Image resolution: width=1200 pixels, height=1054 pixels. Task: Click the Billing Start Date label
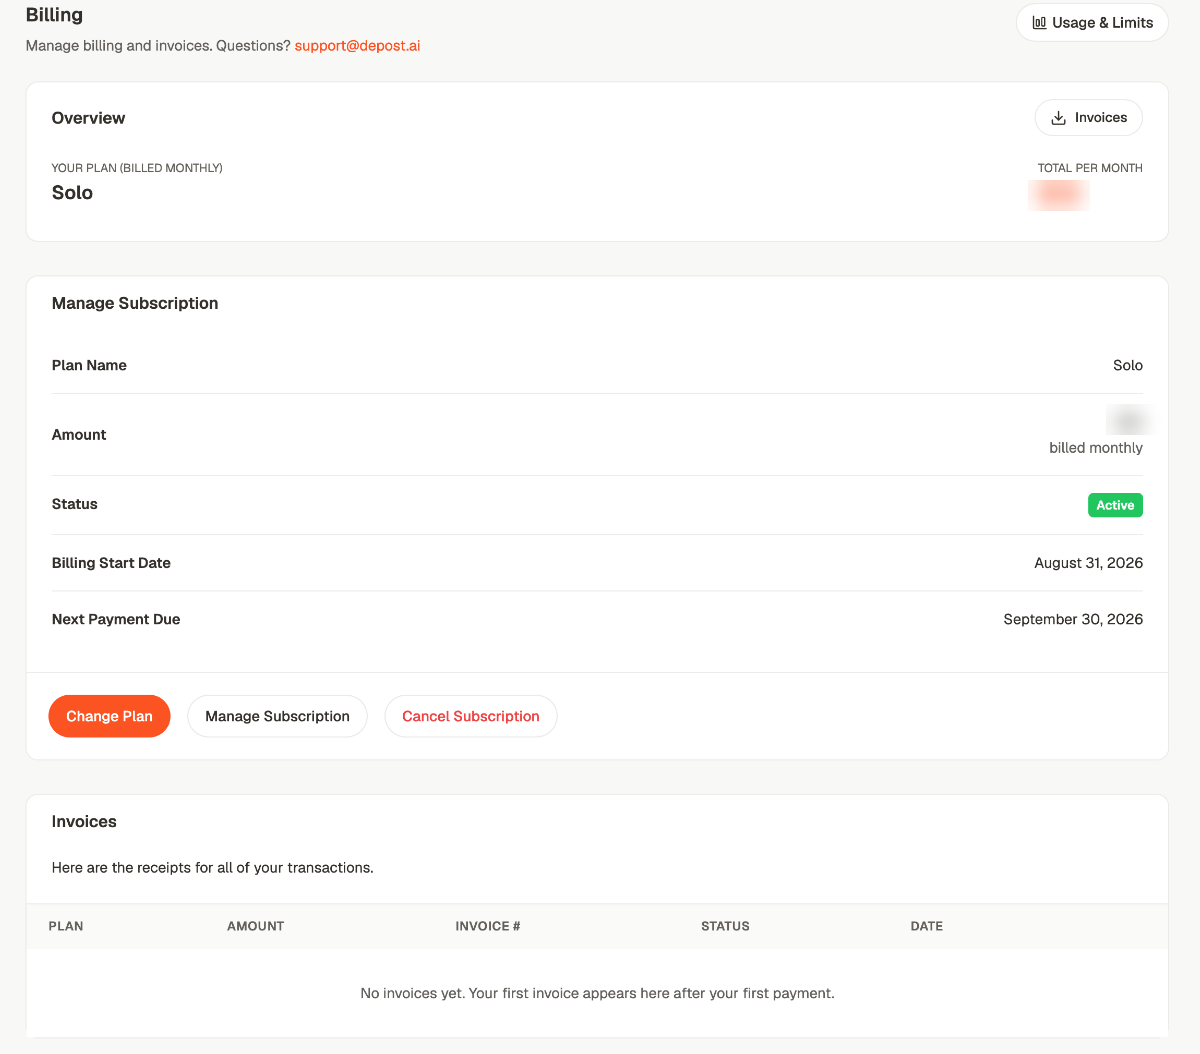(x=111, y=563)
